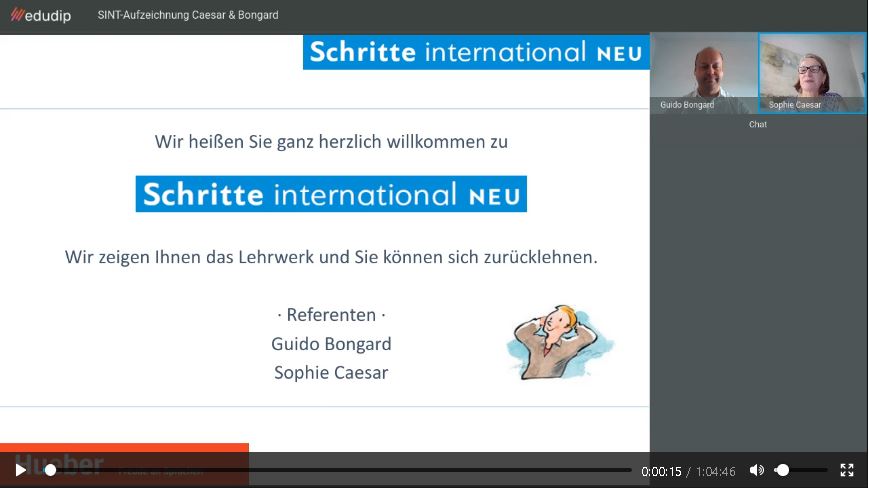Click the edudip logo
This screenshot has width=869, height=489.
tap(41, 15)
